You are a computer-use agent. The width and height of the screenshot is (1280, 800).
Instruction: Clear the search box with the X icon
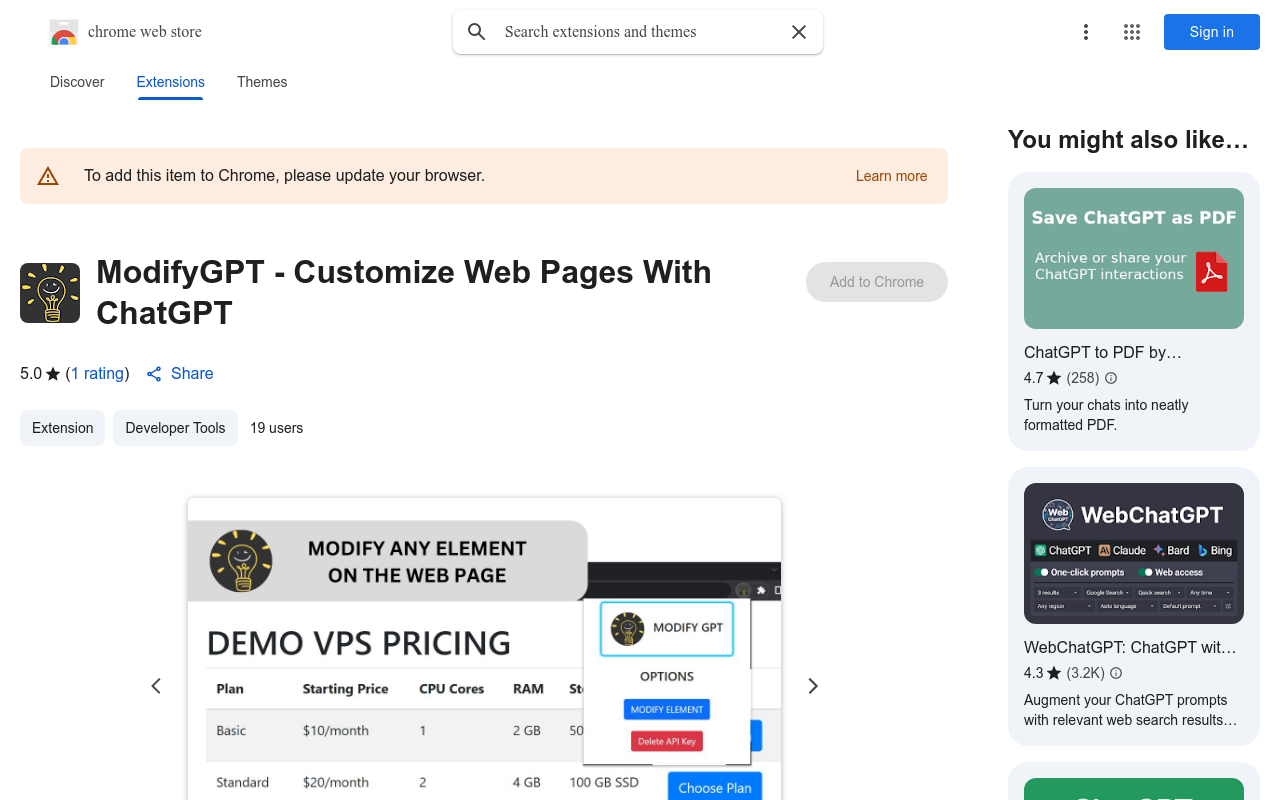click(x=799, y=32)
